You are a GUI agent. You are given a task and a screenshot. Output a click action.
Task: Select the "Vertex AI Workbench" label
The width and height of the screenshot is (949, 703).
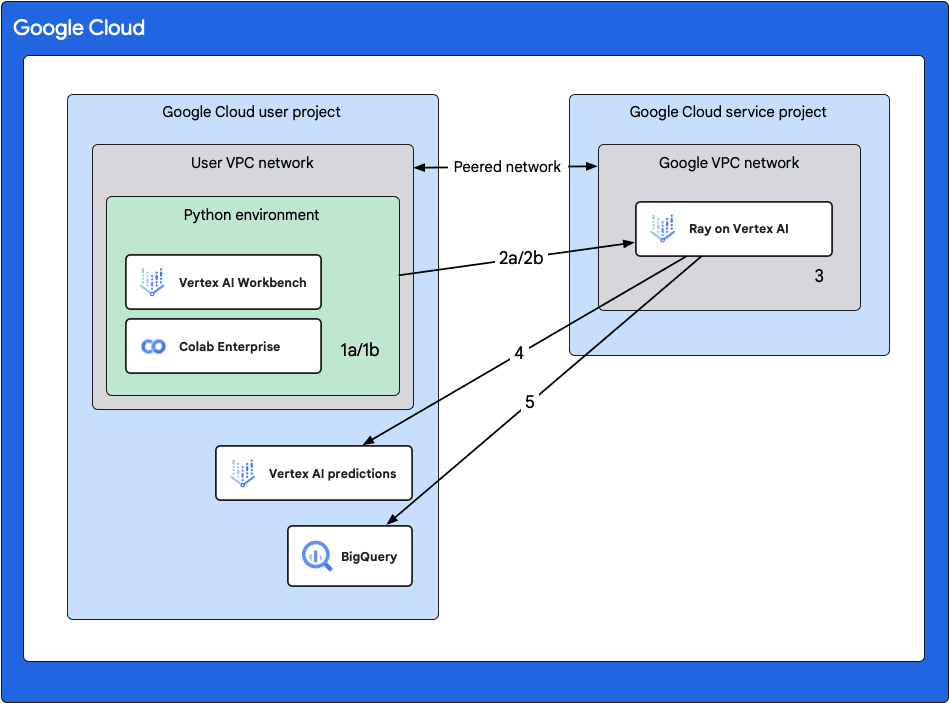(x=243, y=283)
